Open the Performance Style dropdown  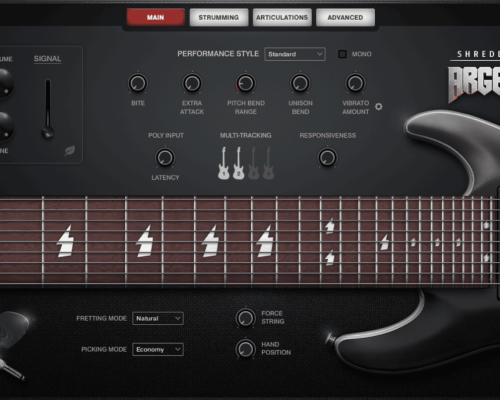click(x=295, y=54)
